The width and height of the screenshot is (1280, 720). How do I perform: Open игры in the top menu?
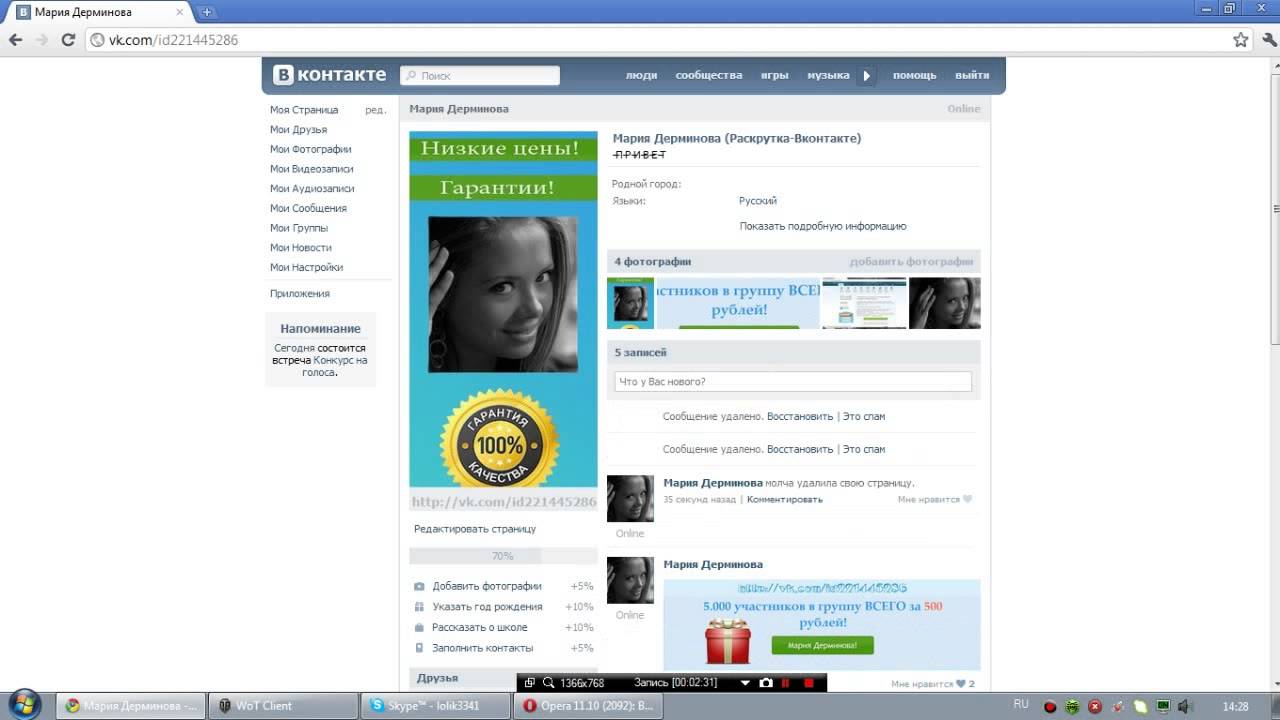tap(774, 75)
